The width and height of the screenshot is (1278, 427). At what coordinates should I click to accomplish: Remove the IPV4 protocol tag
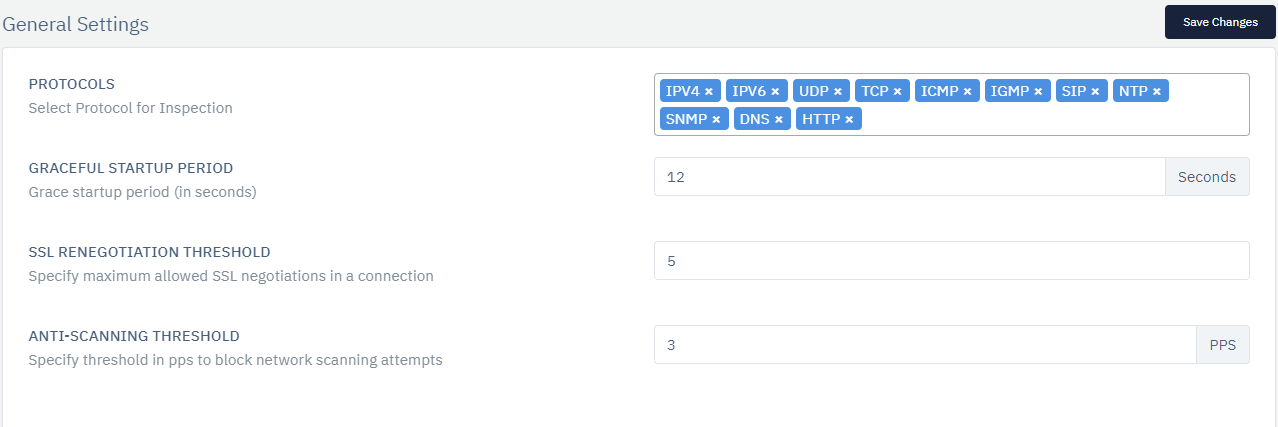(709, 91)
